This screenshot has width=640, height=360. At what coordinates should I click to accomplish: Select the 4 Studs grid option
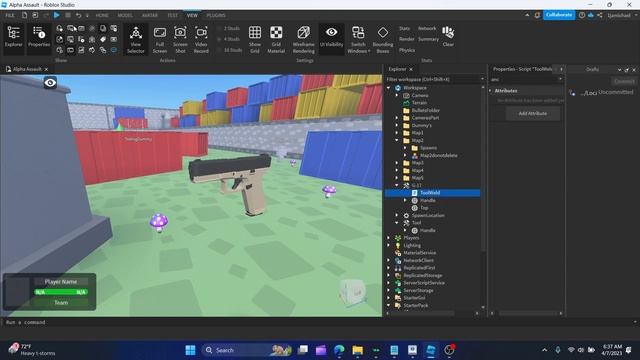pos(229,39)
